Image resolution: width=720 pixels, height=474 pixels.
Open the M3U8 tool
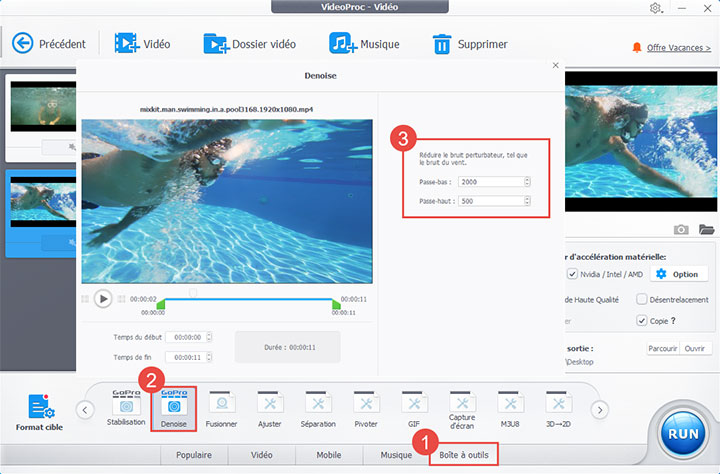(511, 406)
